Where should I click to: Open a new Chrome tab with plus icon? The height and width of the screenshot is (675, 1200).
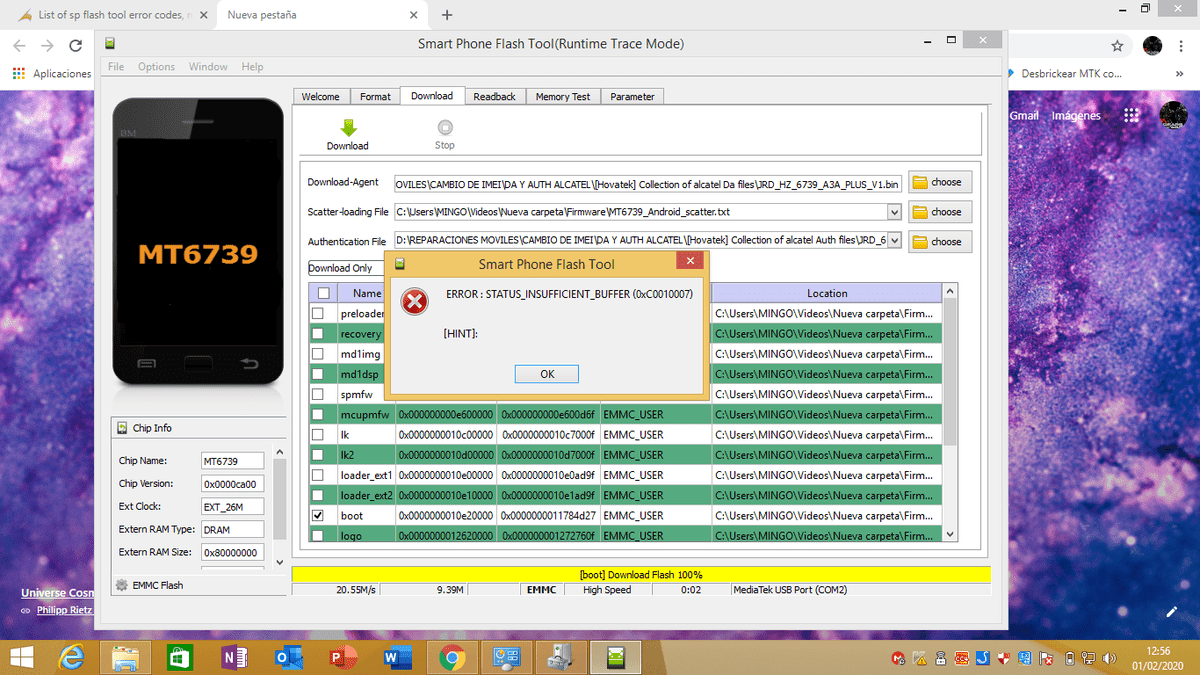[447, 15]
